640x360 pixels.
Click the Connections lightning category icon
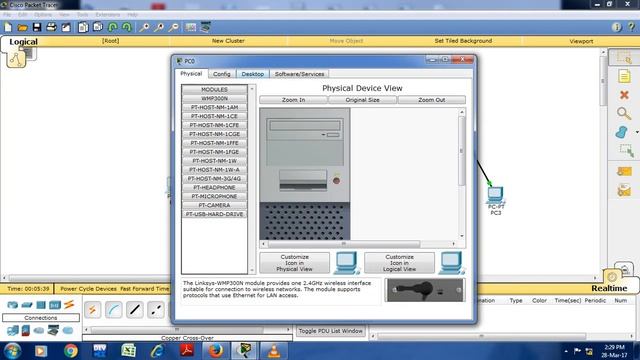tap(69, 304)
